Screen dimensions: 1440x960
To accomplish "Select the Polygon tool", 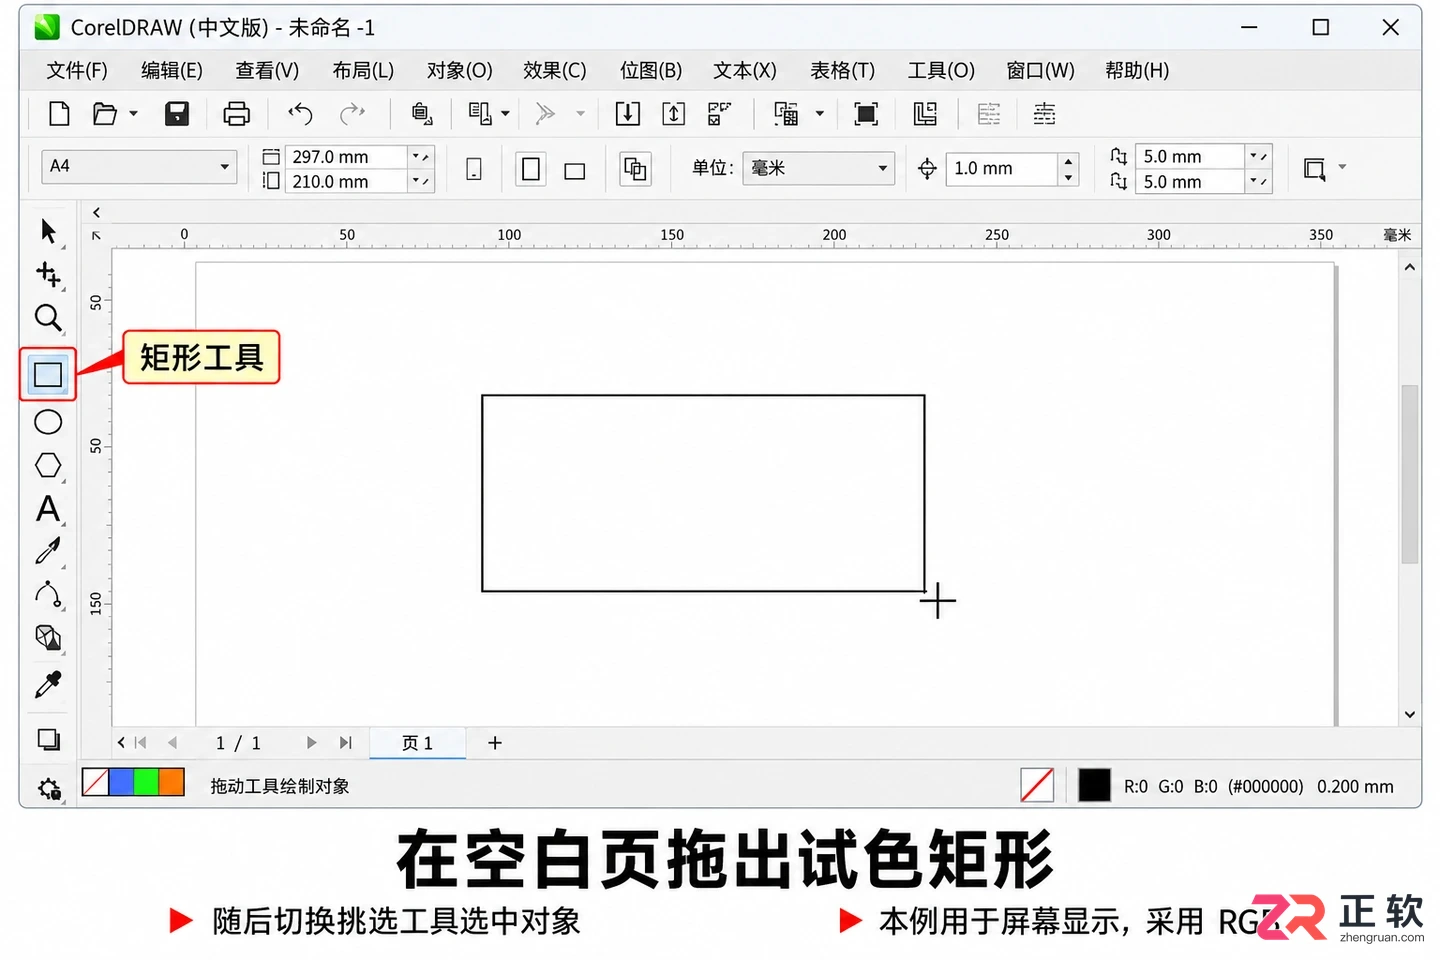I will point(48,466).
